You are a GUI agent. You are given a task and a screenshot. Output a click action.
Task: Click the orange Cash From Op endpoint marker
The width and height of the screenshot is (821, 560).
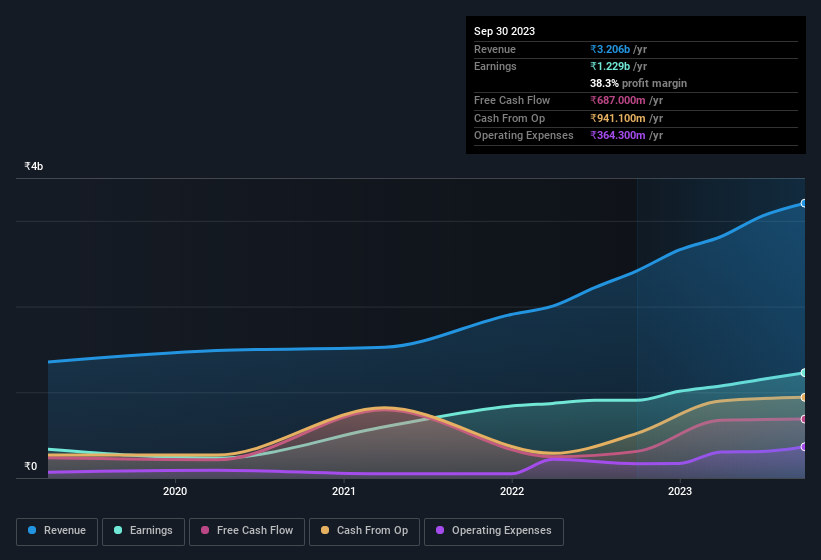803,397
